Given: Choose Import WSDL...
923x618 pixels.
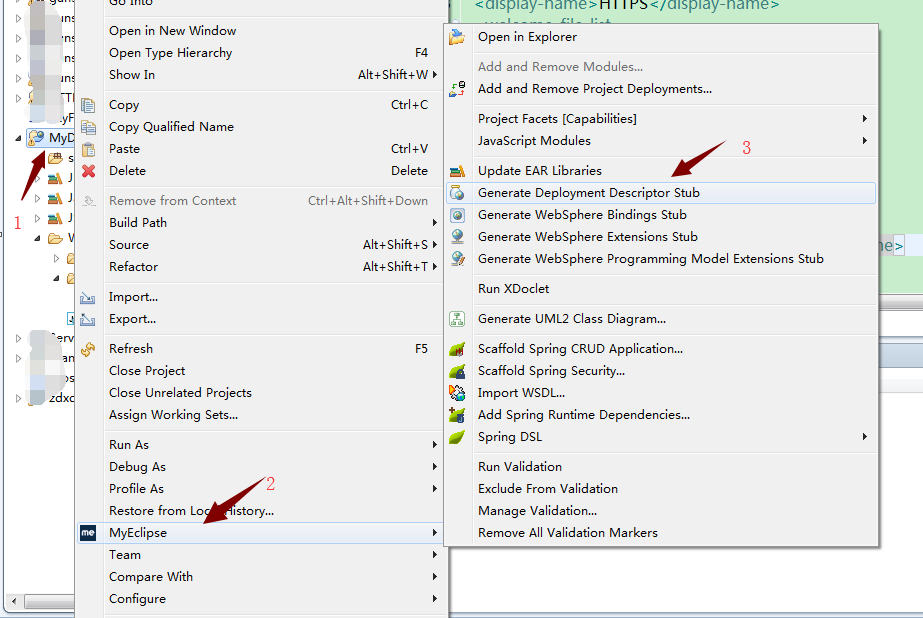Looking at the screenshot, I should click(x=521, y=393).
